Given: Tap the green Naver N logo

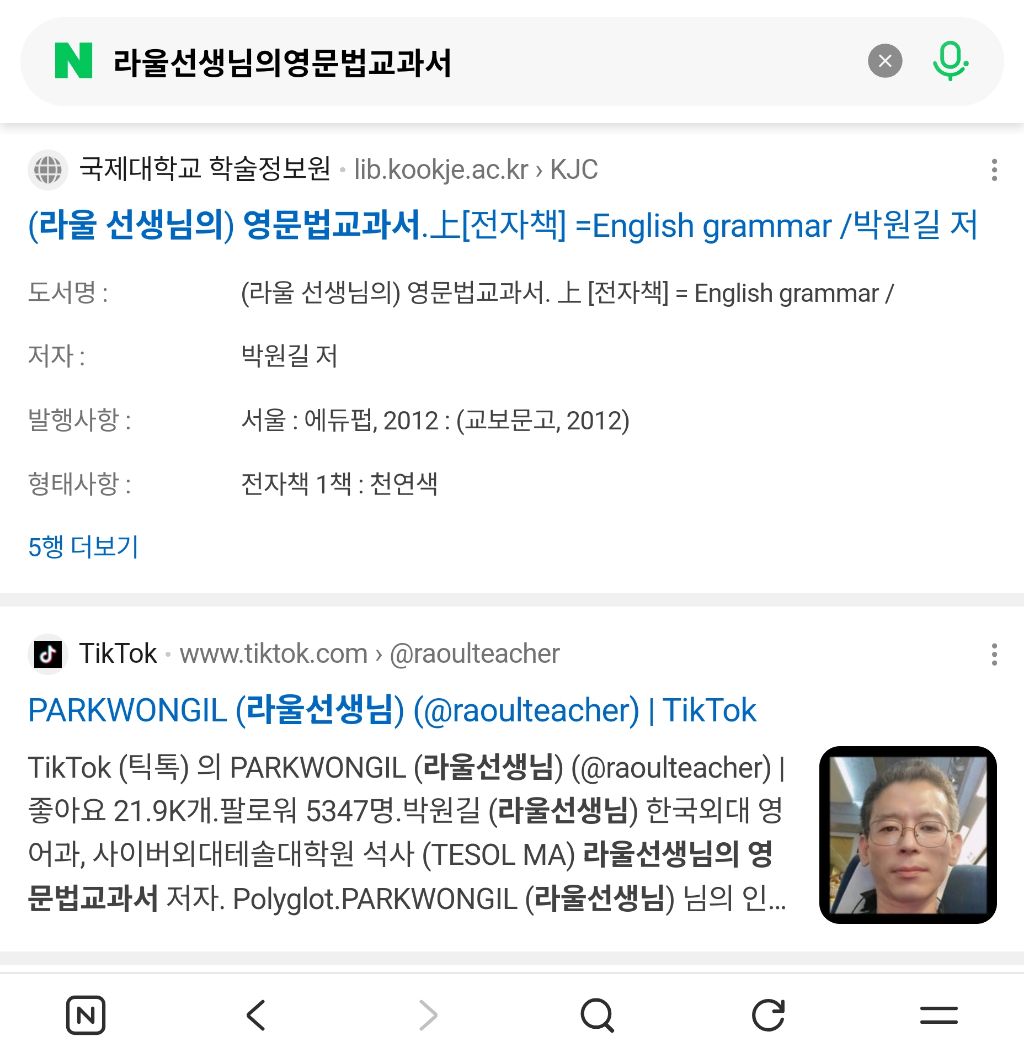Looking at the screenshot, I should pos(73,61).
